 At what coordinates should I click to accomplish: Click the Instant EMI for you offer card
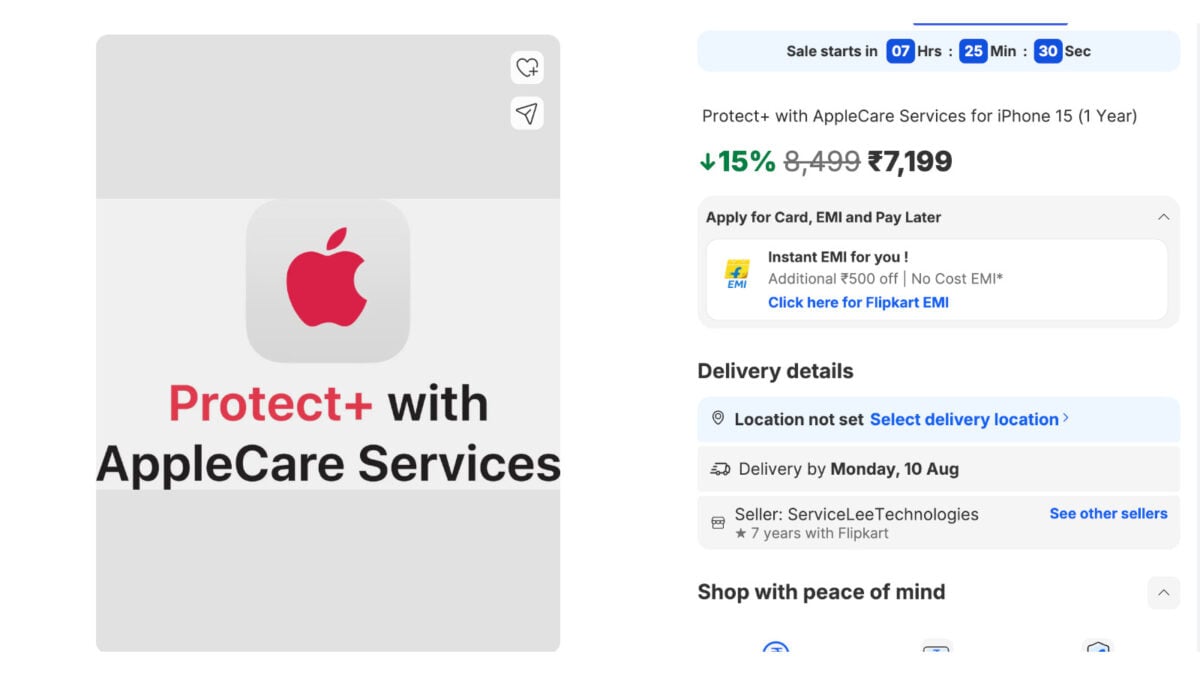pyautogui.click(x=936, y=280)
